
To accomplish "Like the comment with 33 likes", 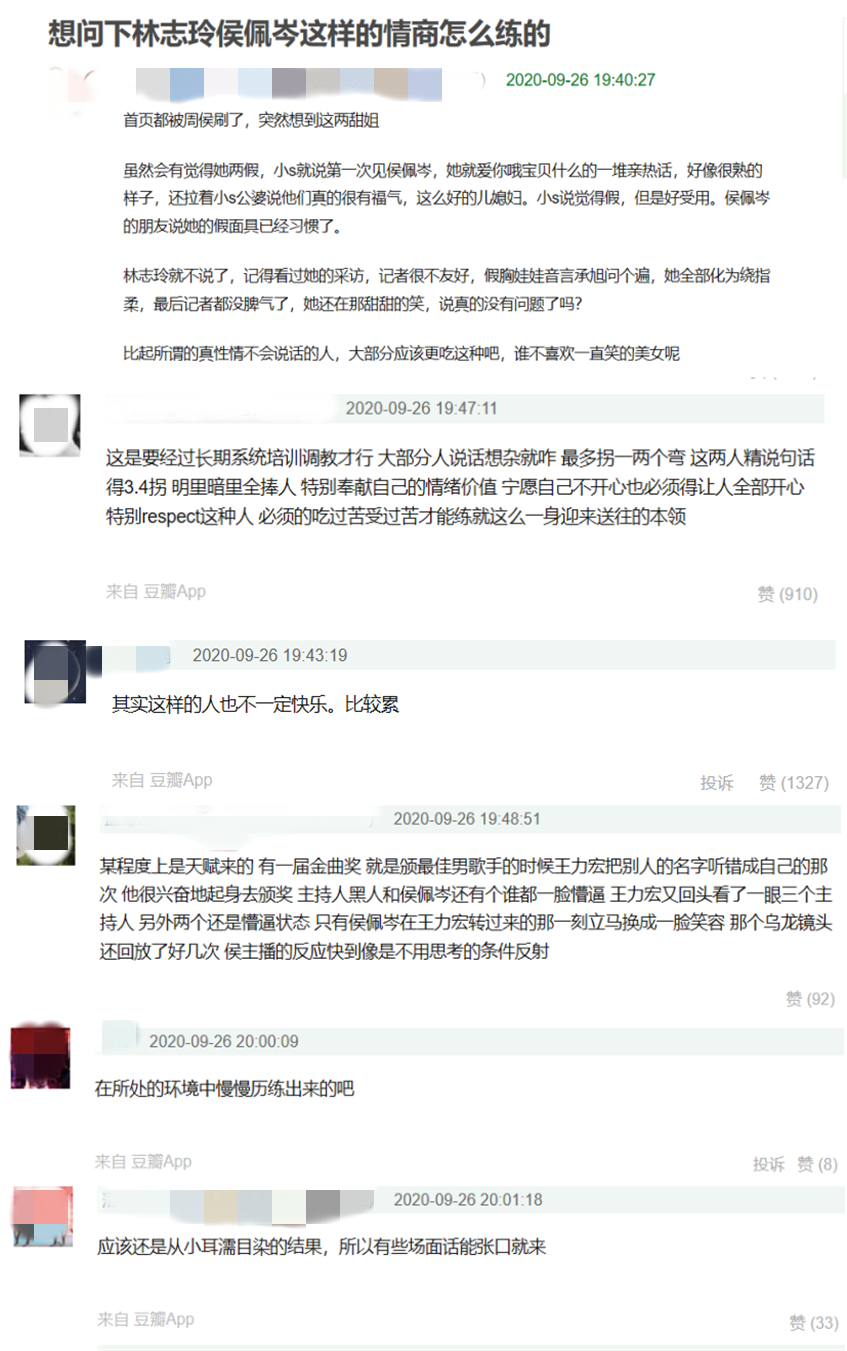I will [x=813, y=1323].
